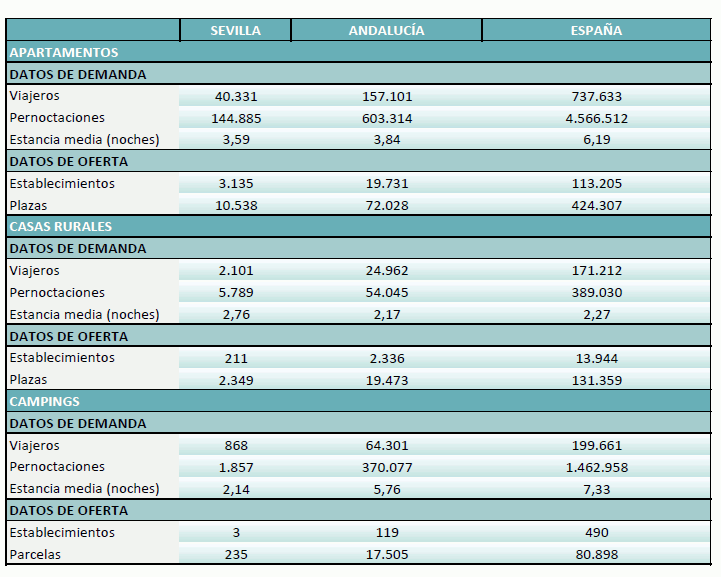Select the 4.566.512 España cell
This screenshot has width=721, height=577.
596,118
